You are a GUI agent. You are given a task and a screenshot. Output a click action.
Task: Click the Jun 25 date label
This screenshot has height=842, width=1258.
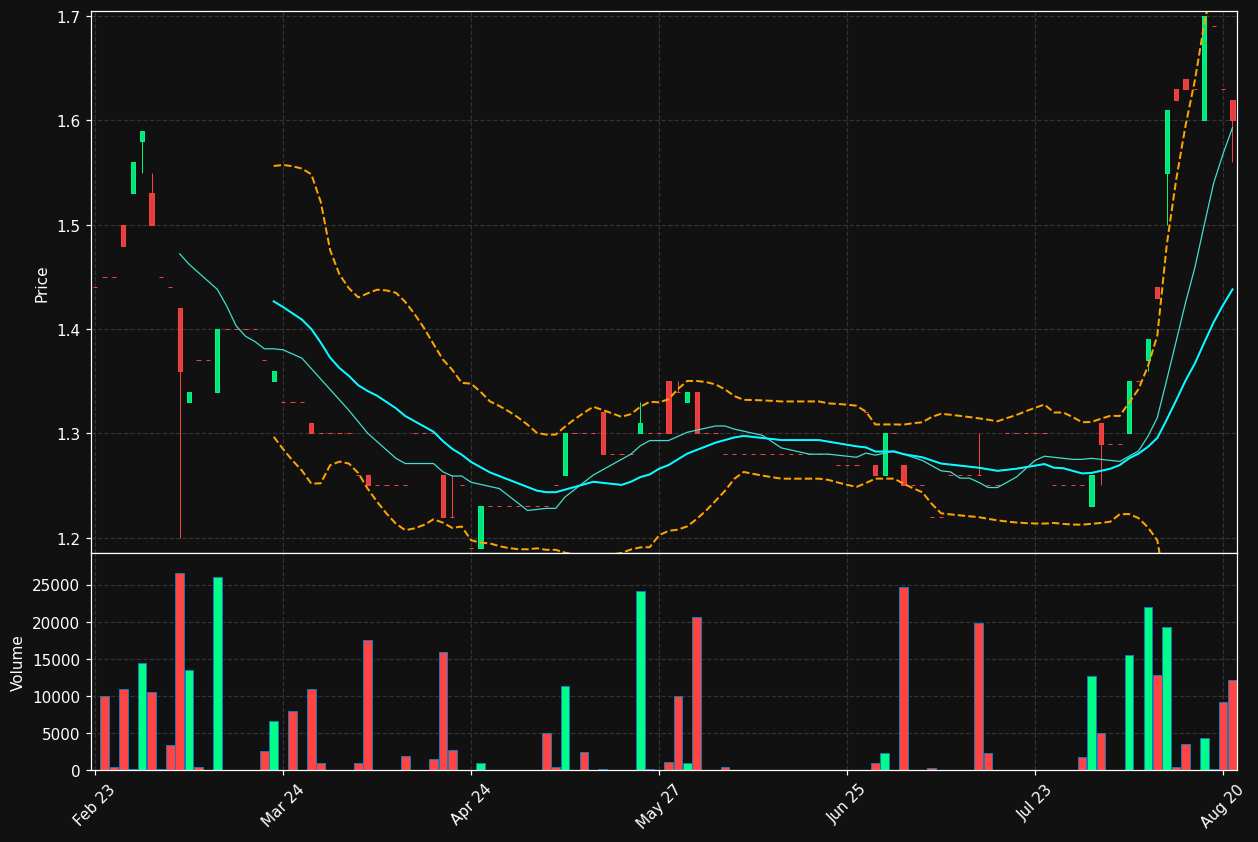pyautogui.click(x=846, y=805)
